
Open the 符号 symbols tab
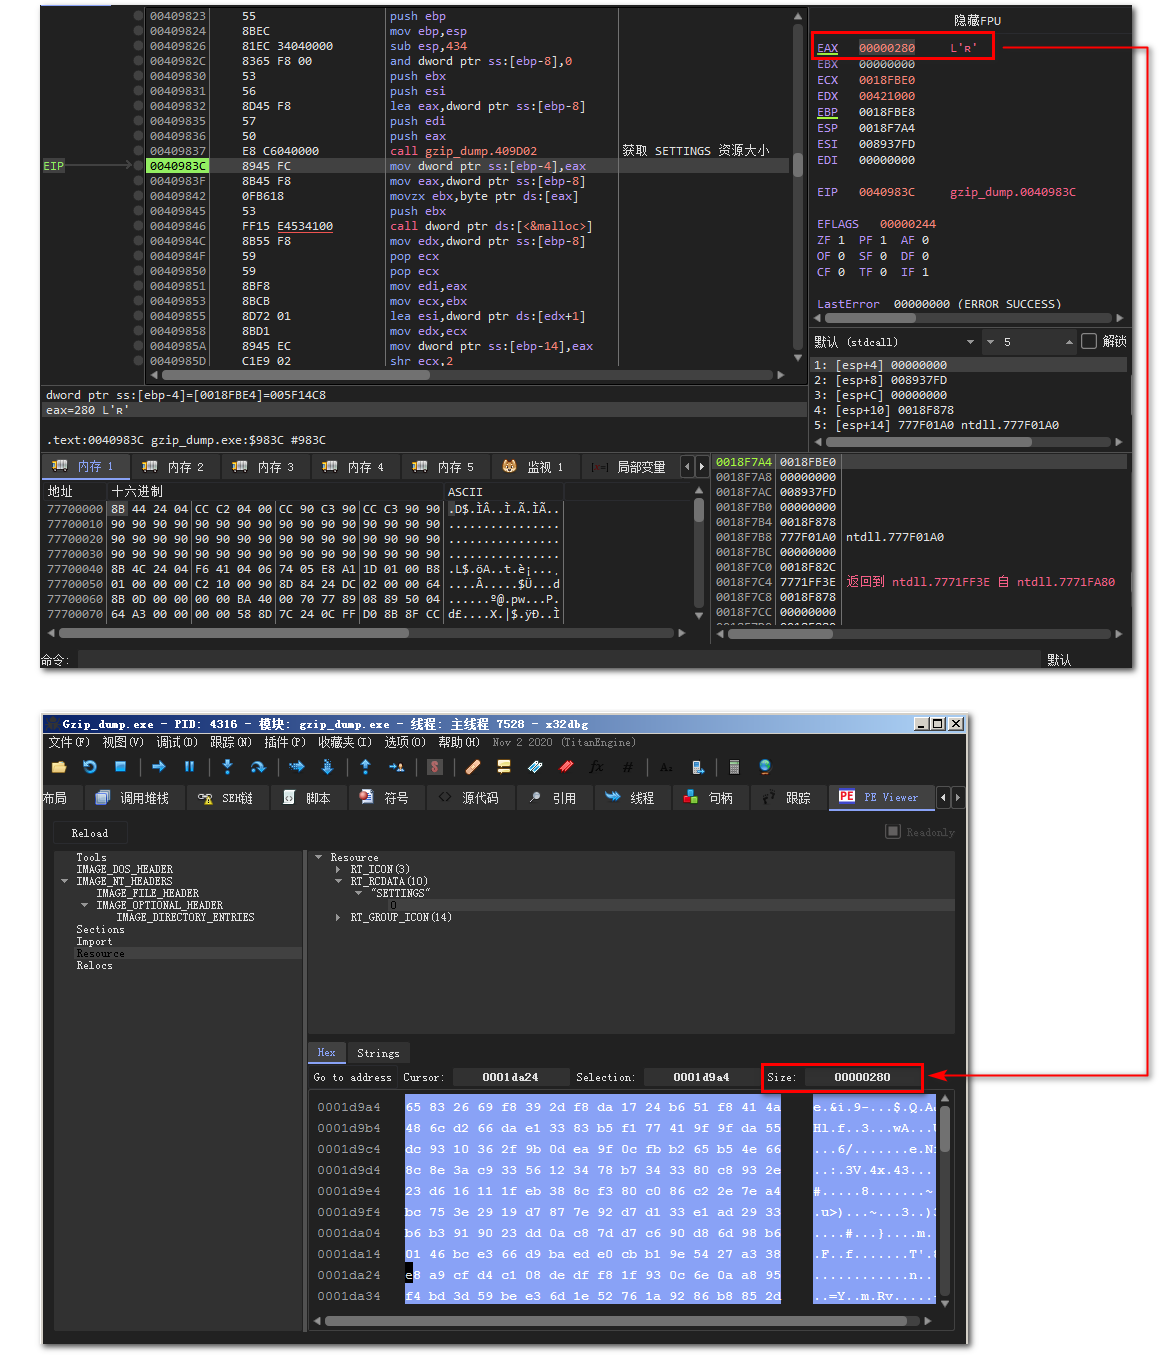[384, 798]
